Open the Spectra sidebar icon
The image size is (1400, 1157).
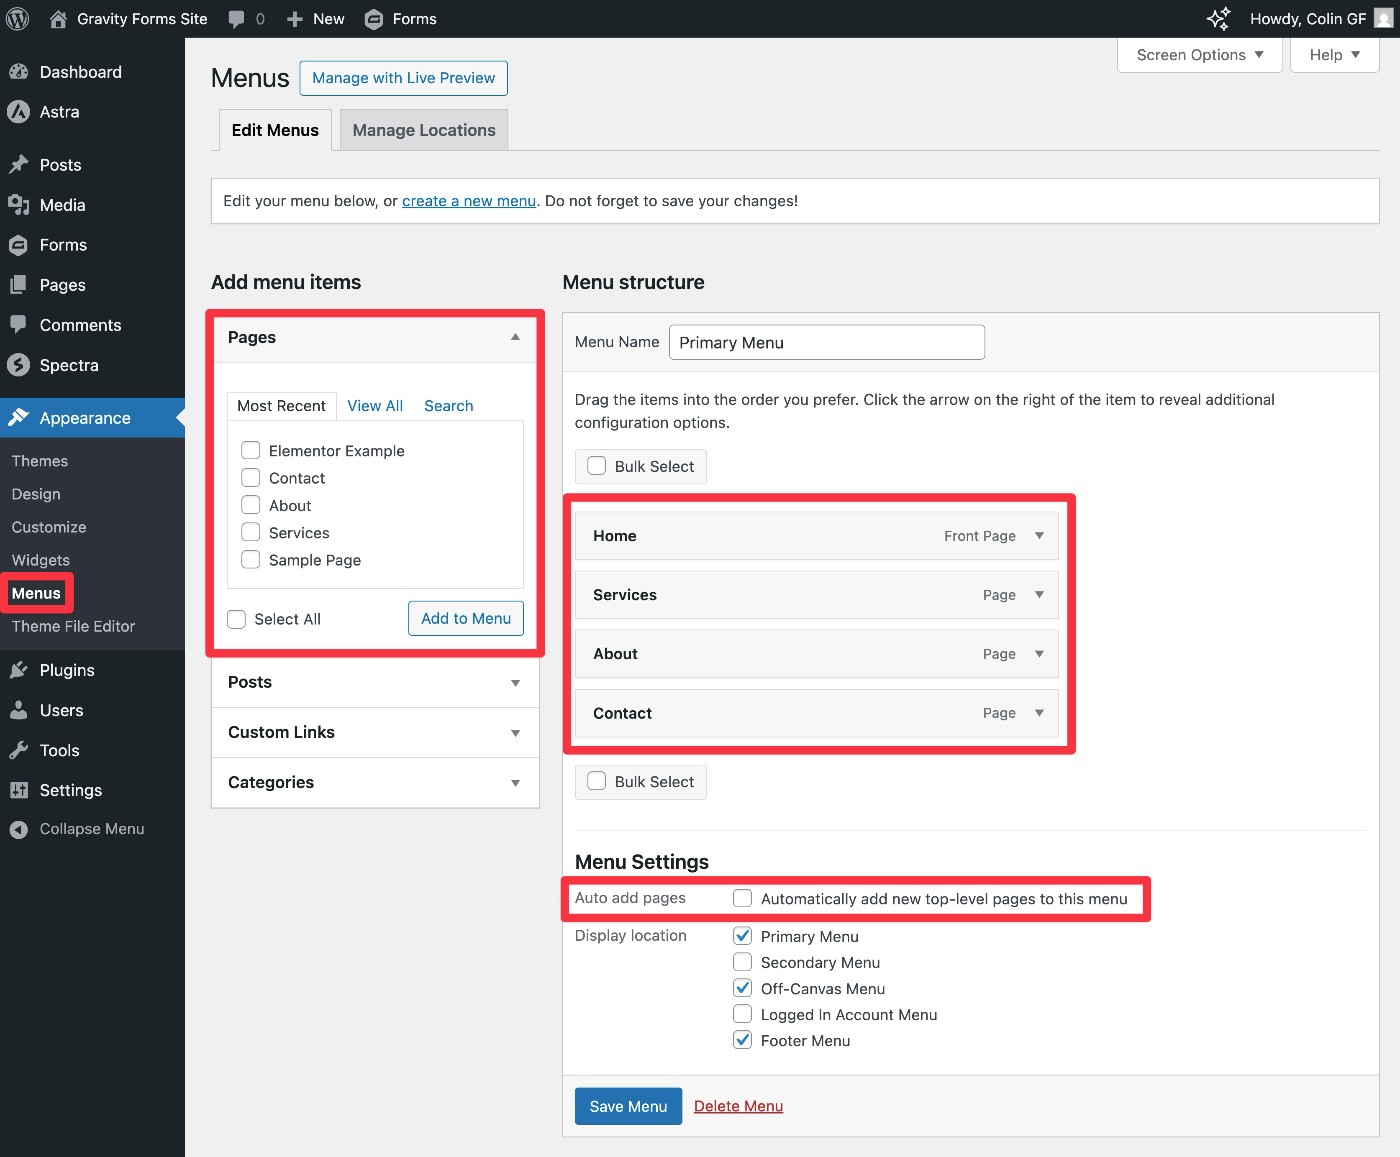point(18,365)
